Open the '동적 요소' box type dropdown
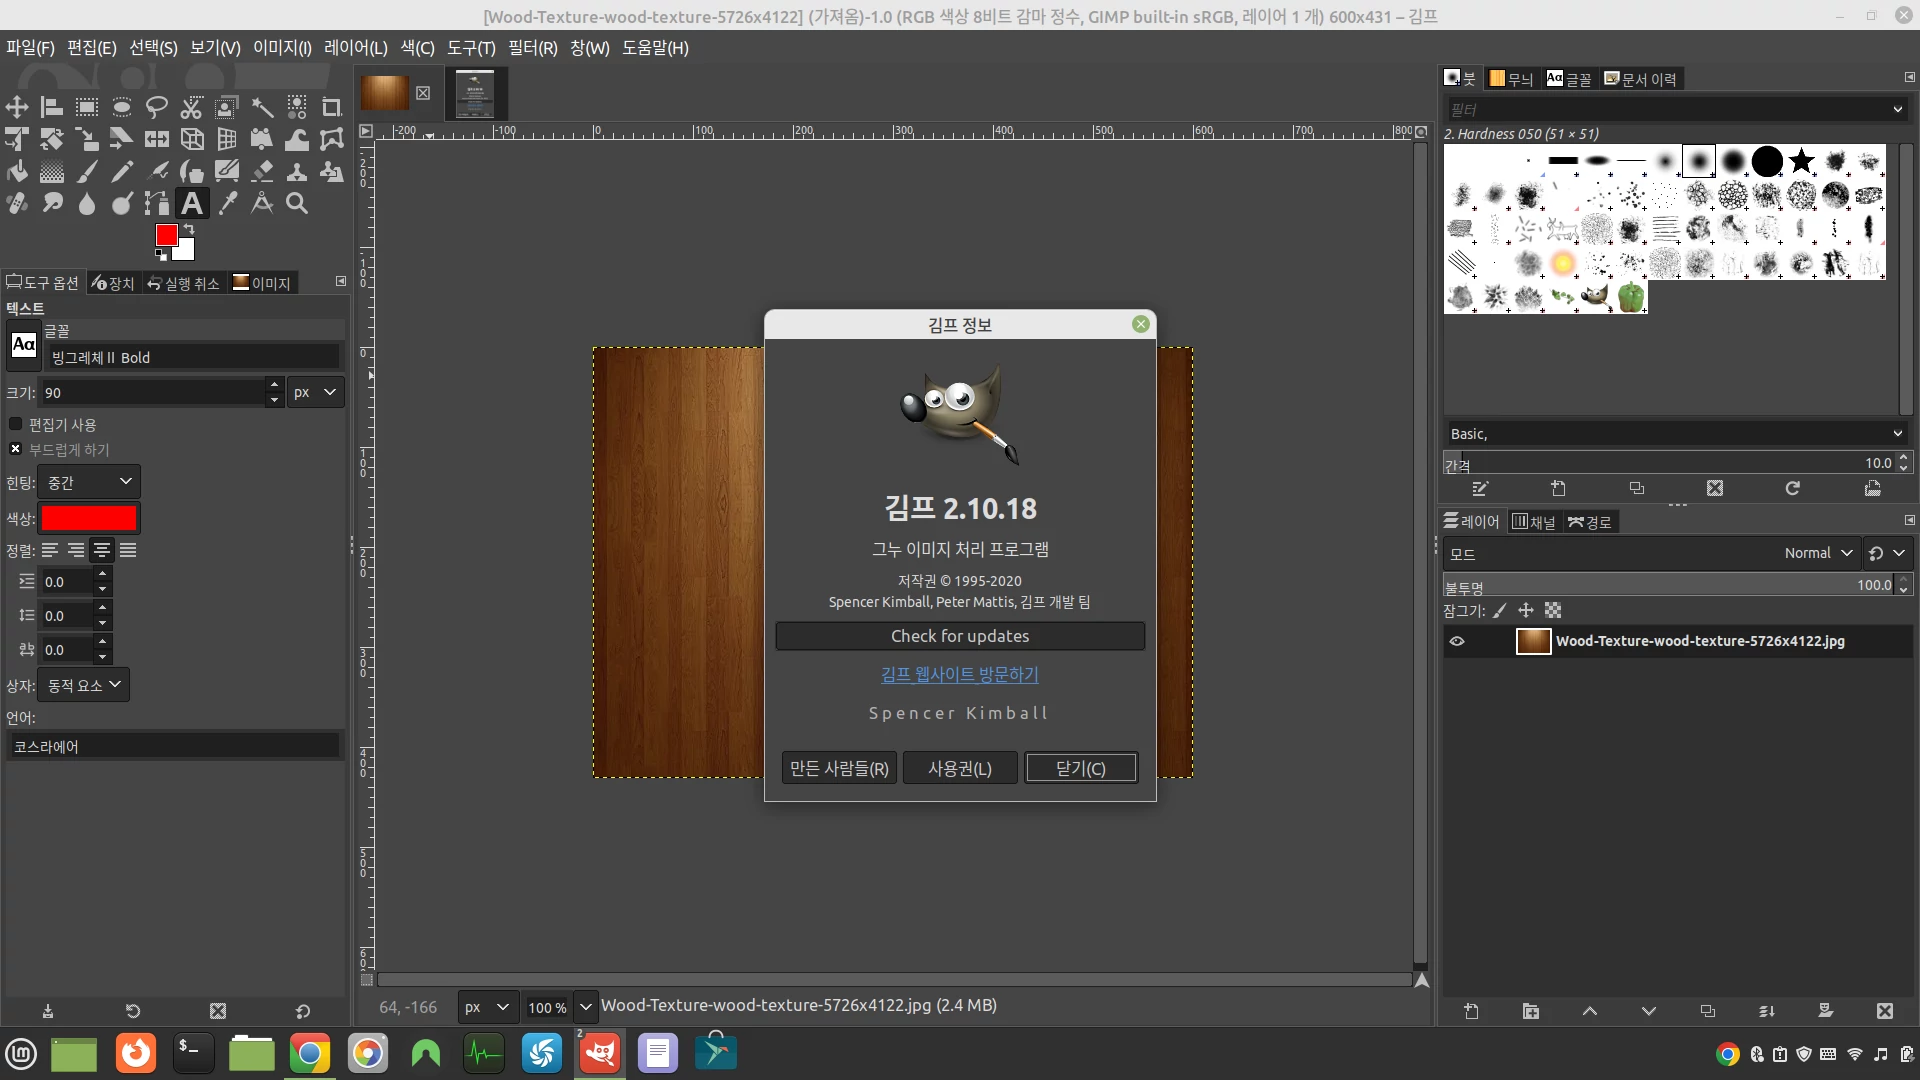 84,685
